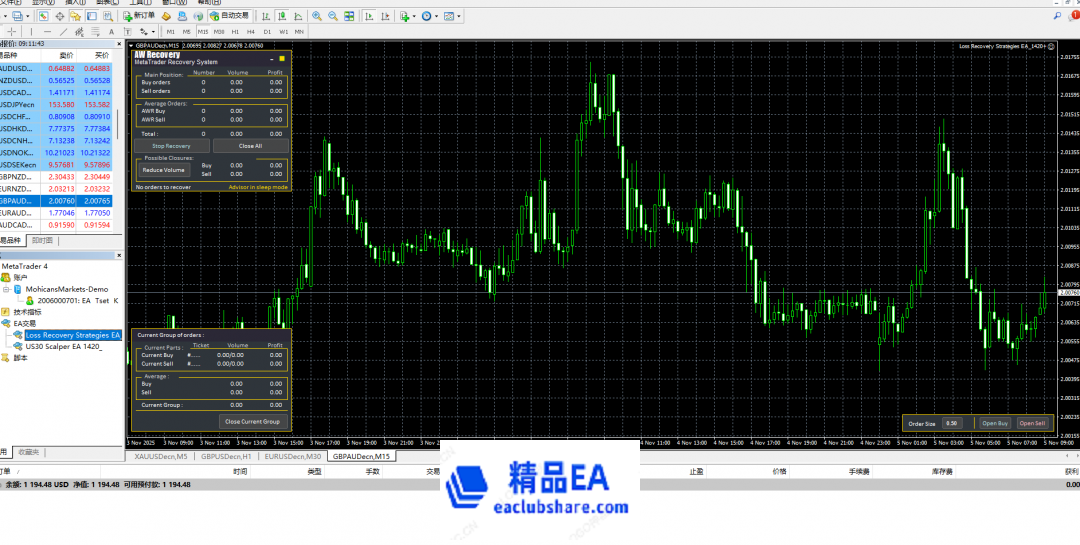This screenshot has width=1080, height=545.
Task: Switch to candlestick chart display icon
Action: (282, 16)
